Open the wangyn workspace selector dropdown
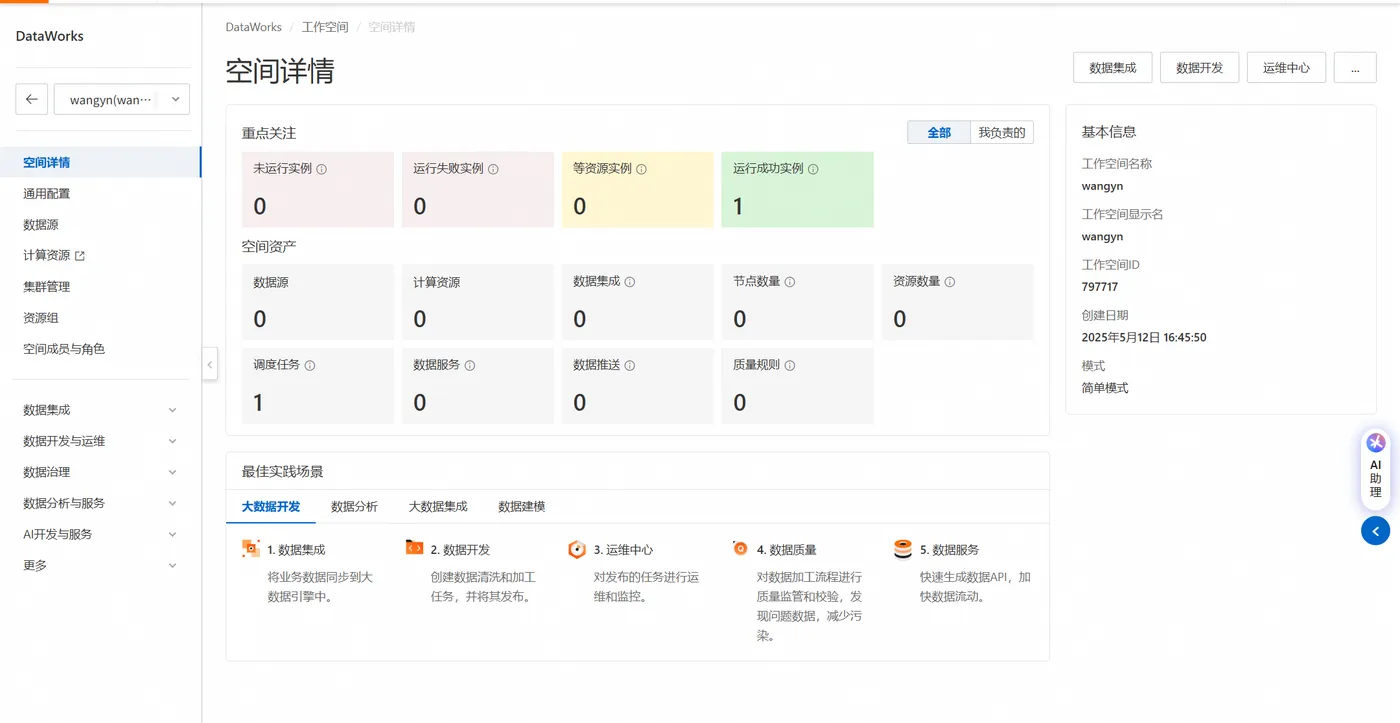Screen dimensions: 1400x723 [x=121, y=100]
